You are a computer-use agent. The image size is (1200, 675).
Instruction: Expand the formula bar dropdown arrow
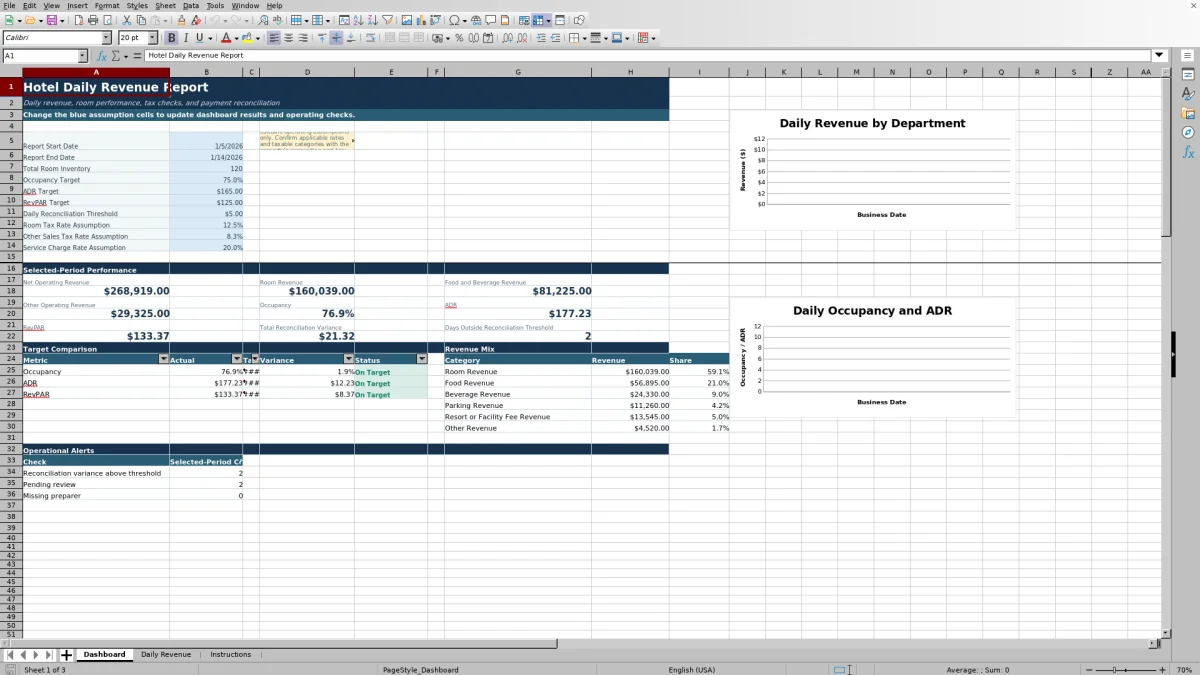(1159, 55)
